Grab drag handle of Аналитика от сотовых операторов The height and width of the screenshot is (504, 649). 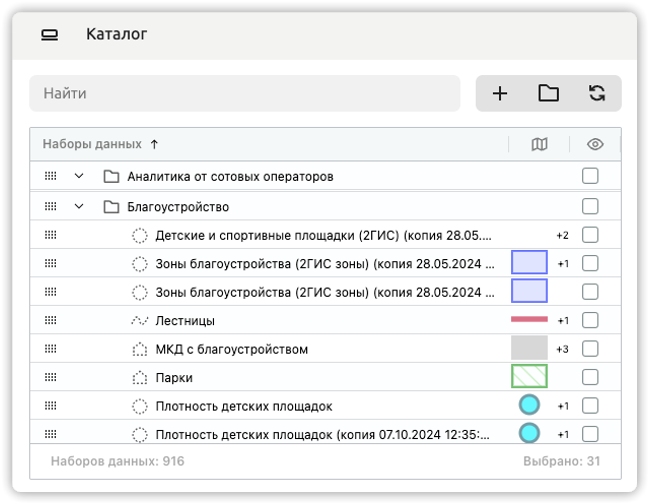pyautogui.click(x=50, y=176)
